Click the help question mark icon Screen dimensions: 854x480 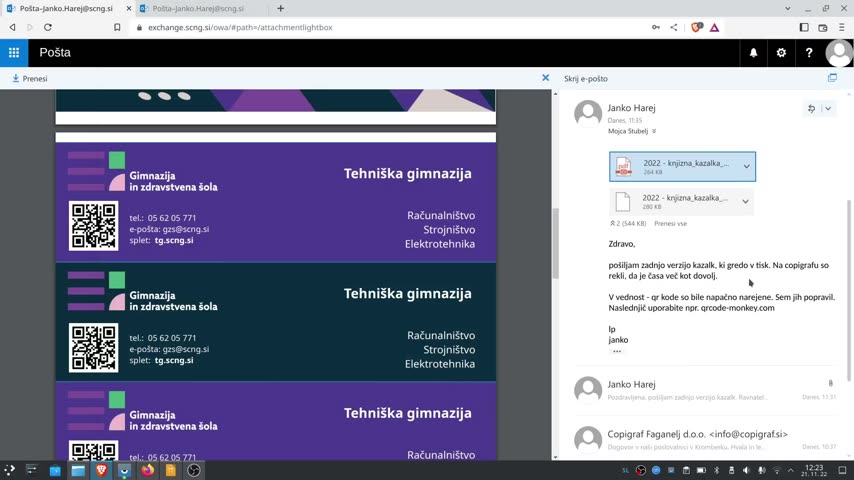click(x=809, y=53)
